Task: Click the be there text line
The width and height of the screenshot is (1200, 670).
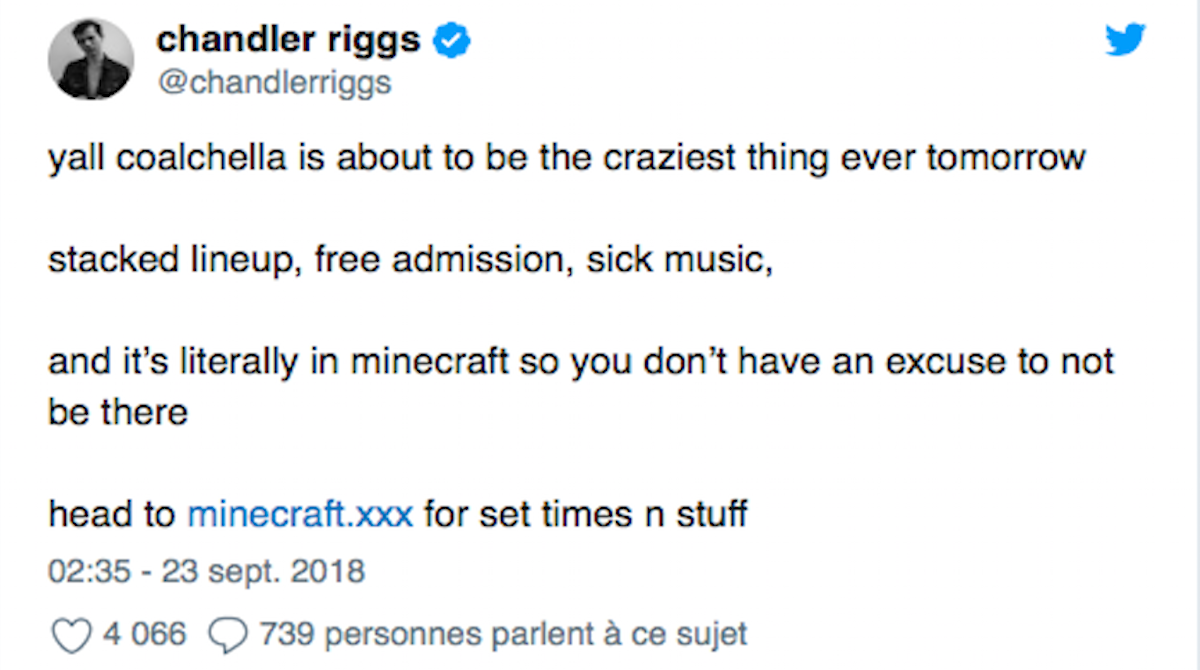Action: coord(118,411)
